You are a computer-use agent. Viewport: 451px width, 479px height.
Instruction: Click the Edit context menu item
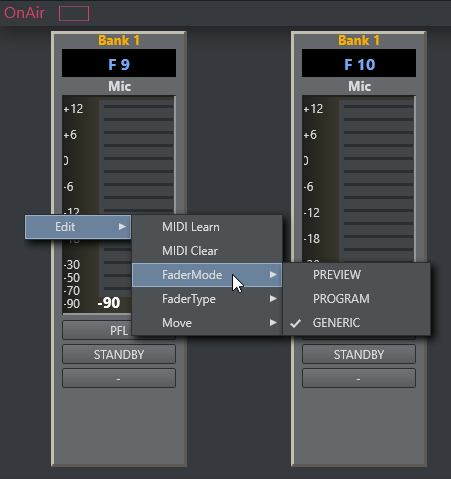[78, 227]
